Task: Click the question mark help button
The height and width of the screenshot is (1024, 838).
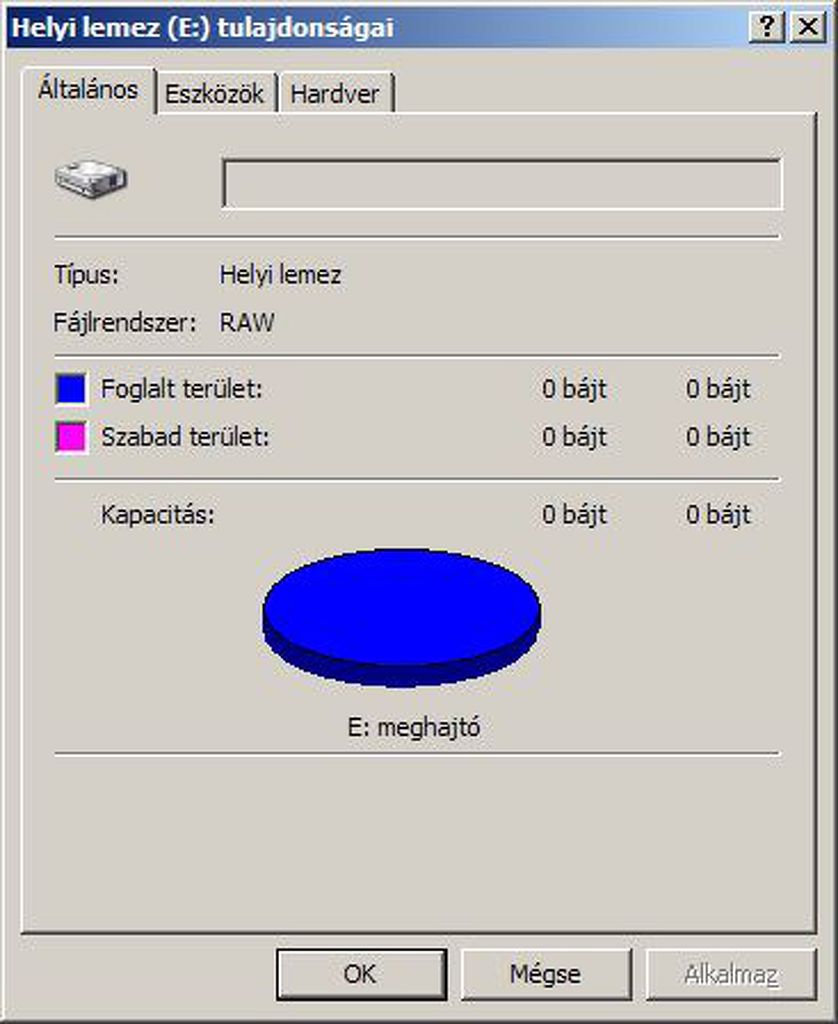Action: click(767, 27)
